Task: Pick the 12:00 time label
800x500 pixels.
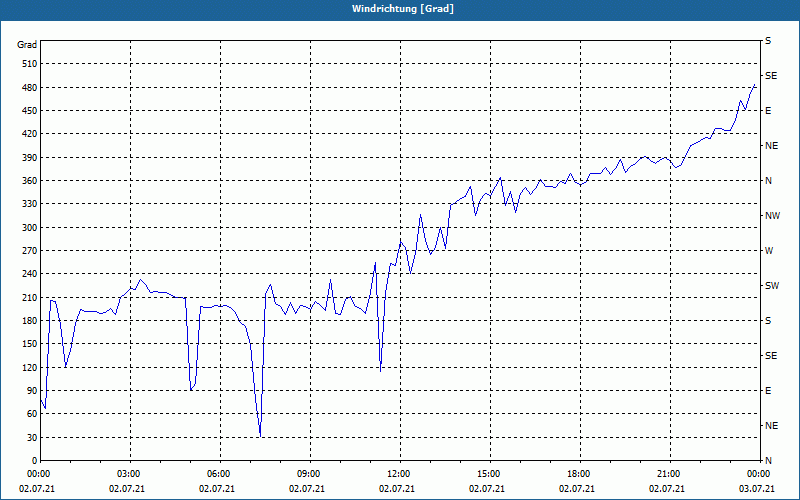Action: tap(398, 474)
